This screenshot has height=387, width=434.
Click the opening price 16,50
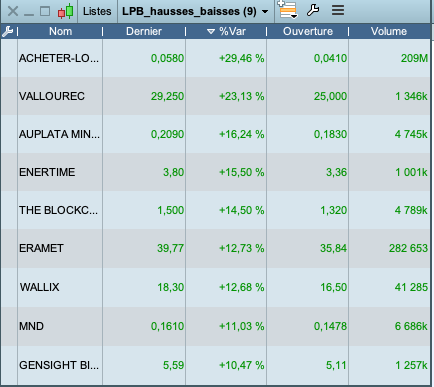click(x=333, y=287)
